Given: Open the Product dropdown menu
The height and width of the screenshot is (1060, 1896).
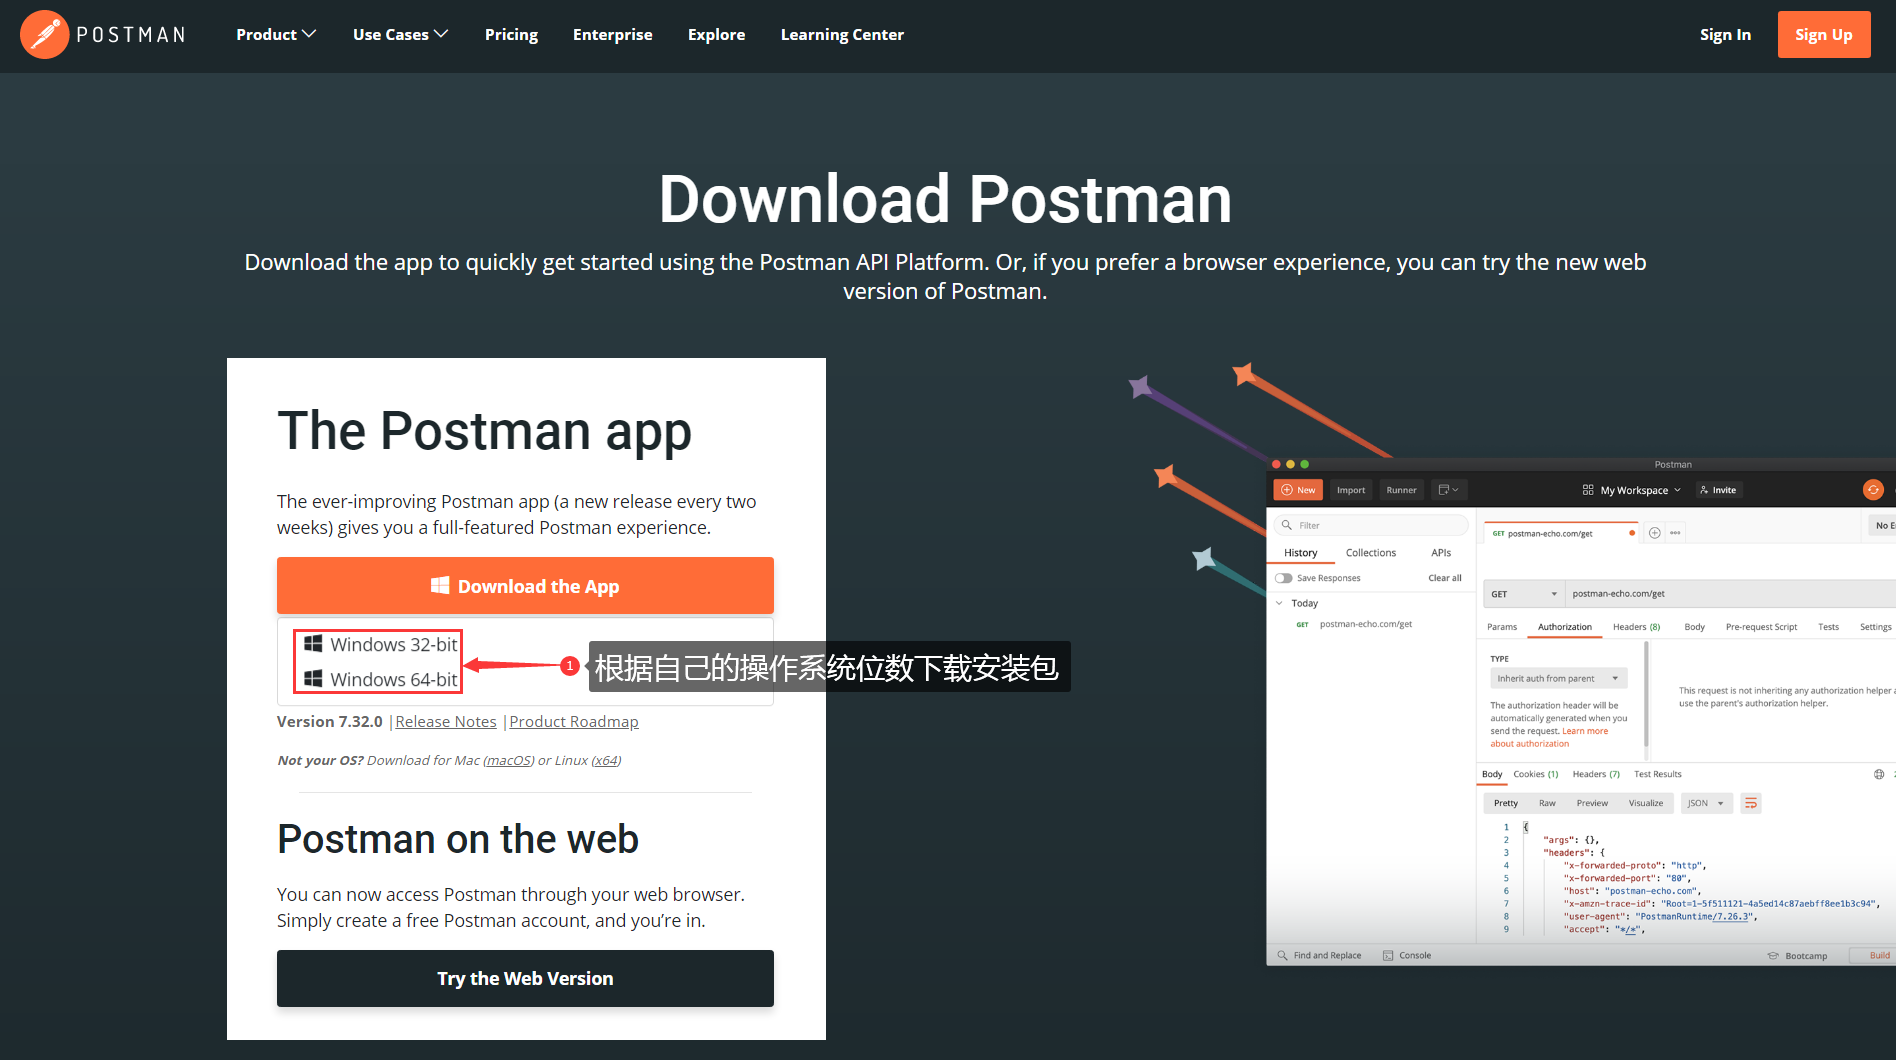Looking at the screenshot, I should point(276,34).
